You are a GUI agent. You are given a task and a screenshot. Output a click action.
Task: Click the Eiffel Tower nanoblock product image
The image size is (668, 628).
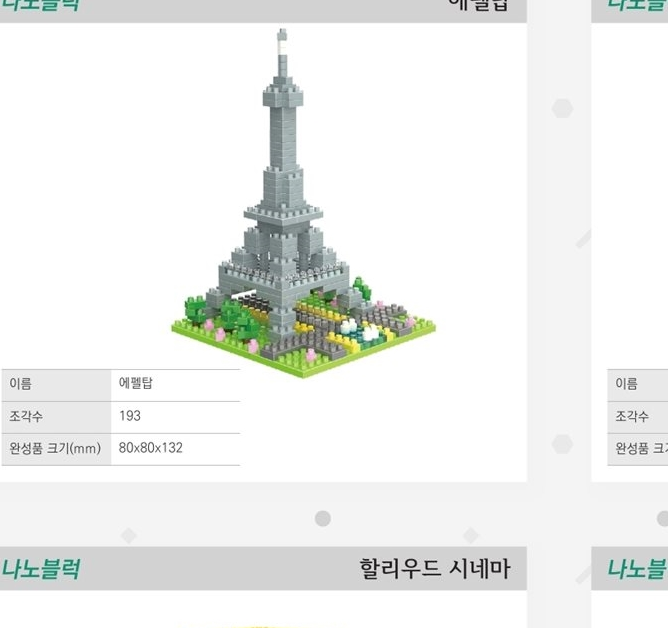tap(303, 204)
